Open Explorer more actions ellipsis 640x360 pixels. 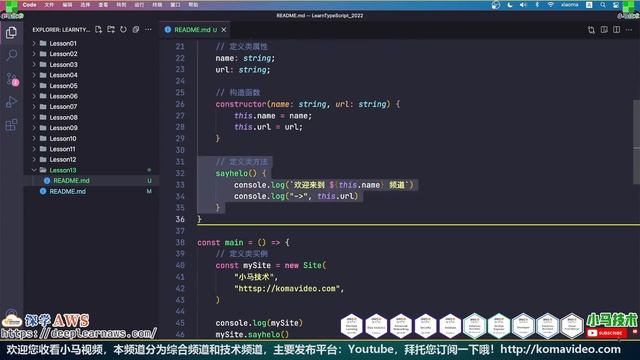(148, 29)
